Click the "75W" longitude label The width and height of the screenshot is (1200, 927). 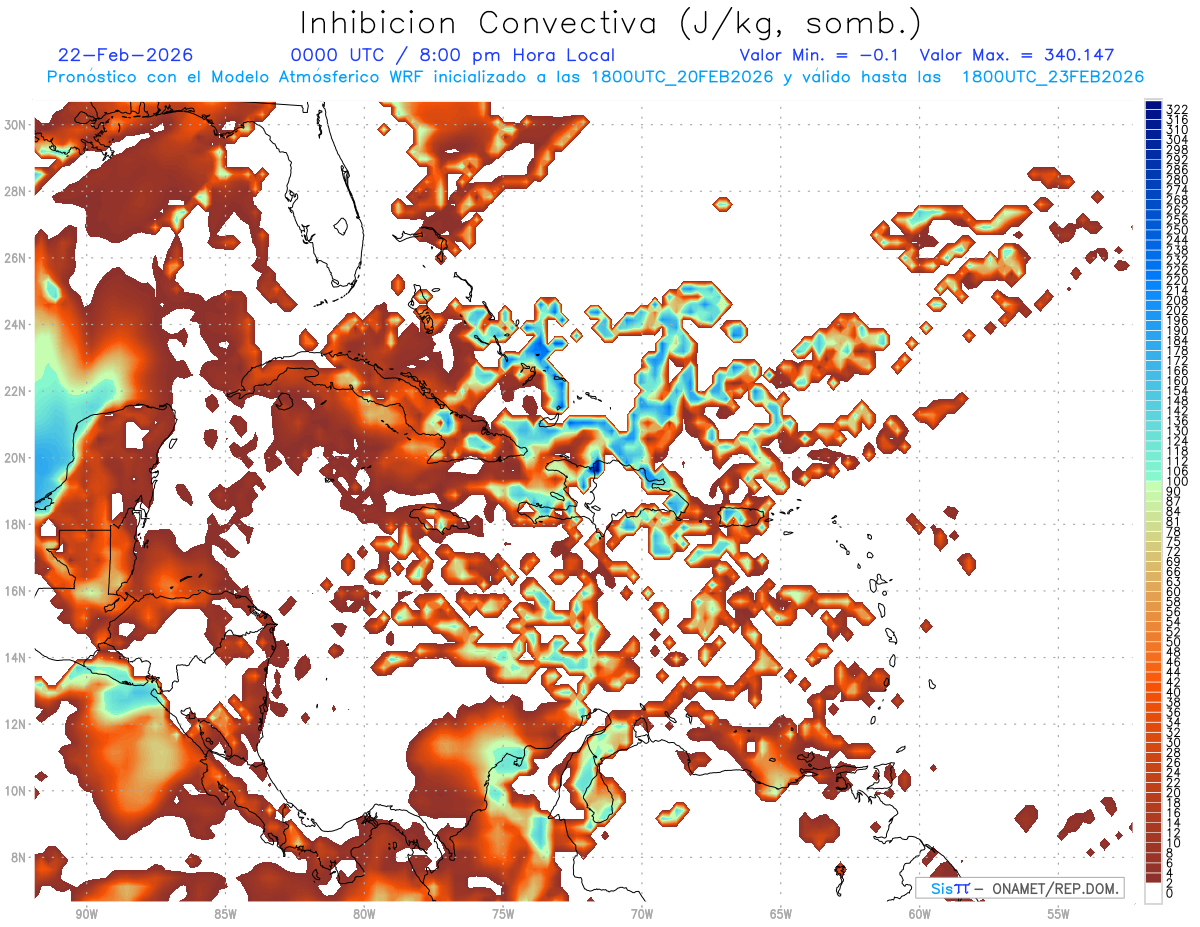[503, 914]
